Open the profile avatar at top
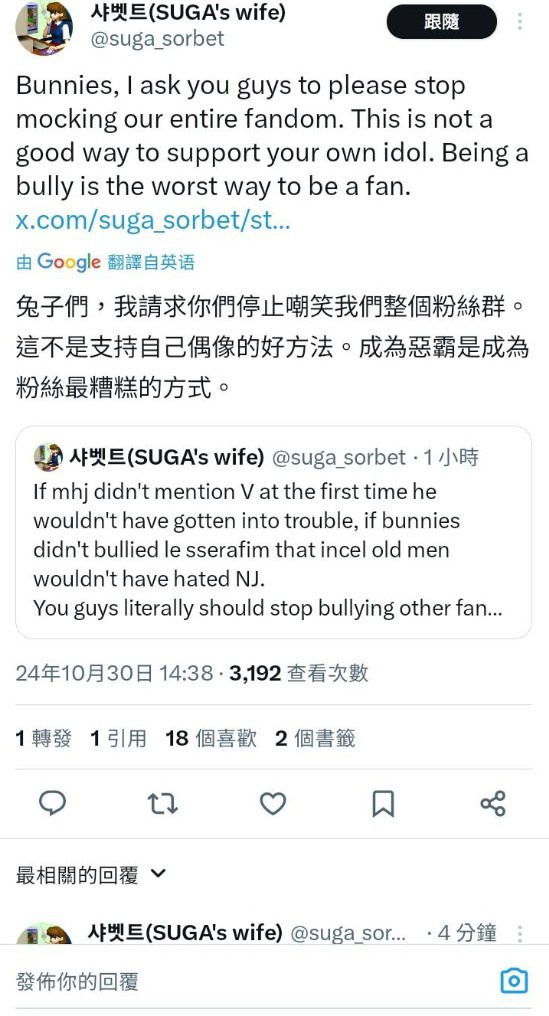The image size is (549, 1016). [x=44, y=27]
